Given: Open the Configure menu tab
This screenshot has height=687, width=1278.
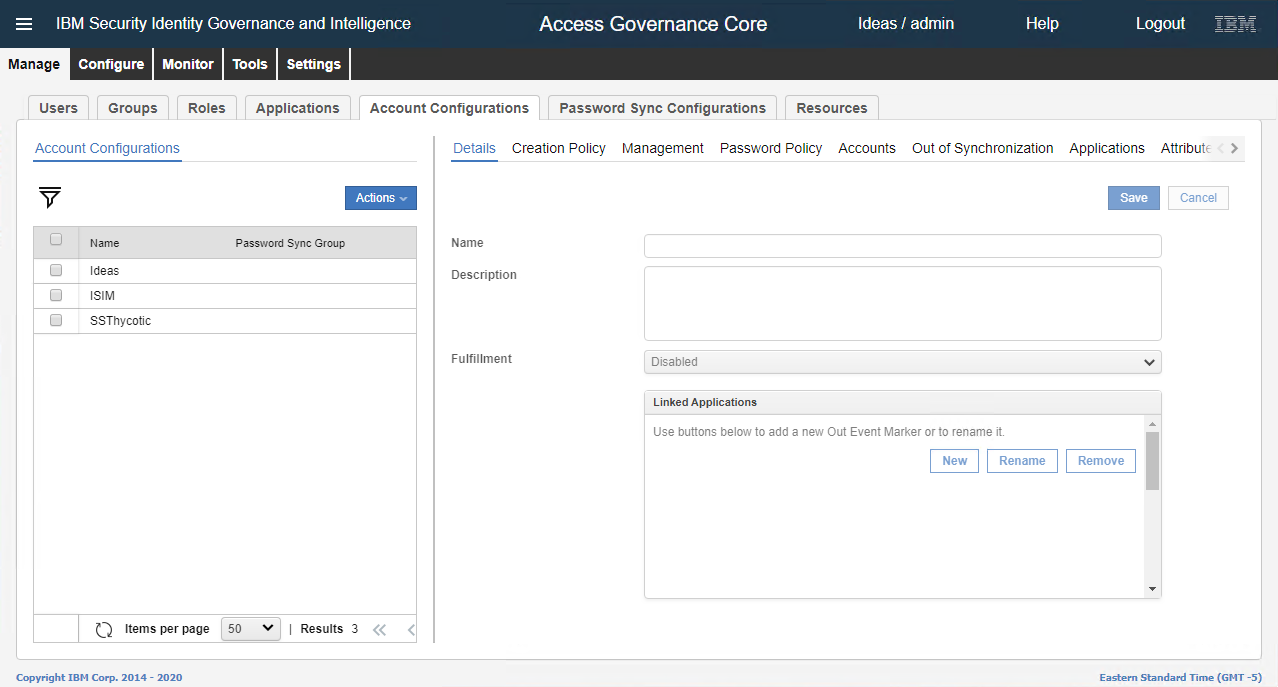Looking at the screenshot, I should coord(110,63).
